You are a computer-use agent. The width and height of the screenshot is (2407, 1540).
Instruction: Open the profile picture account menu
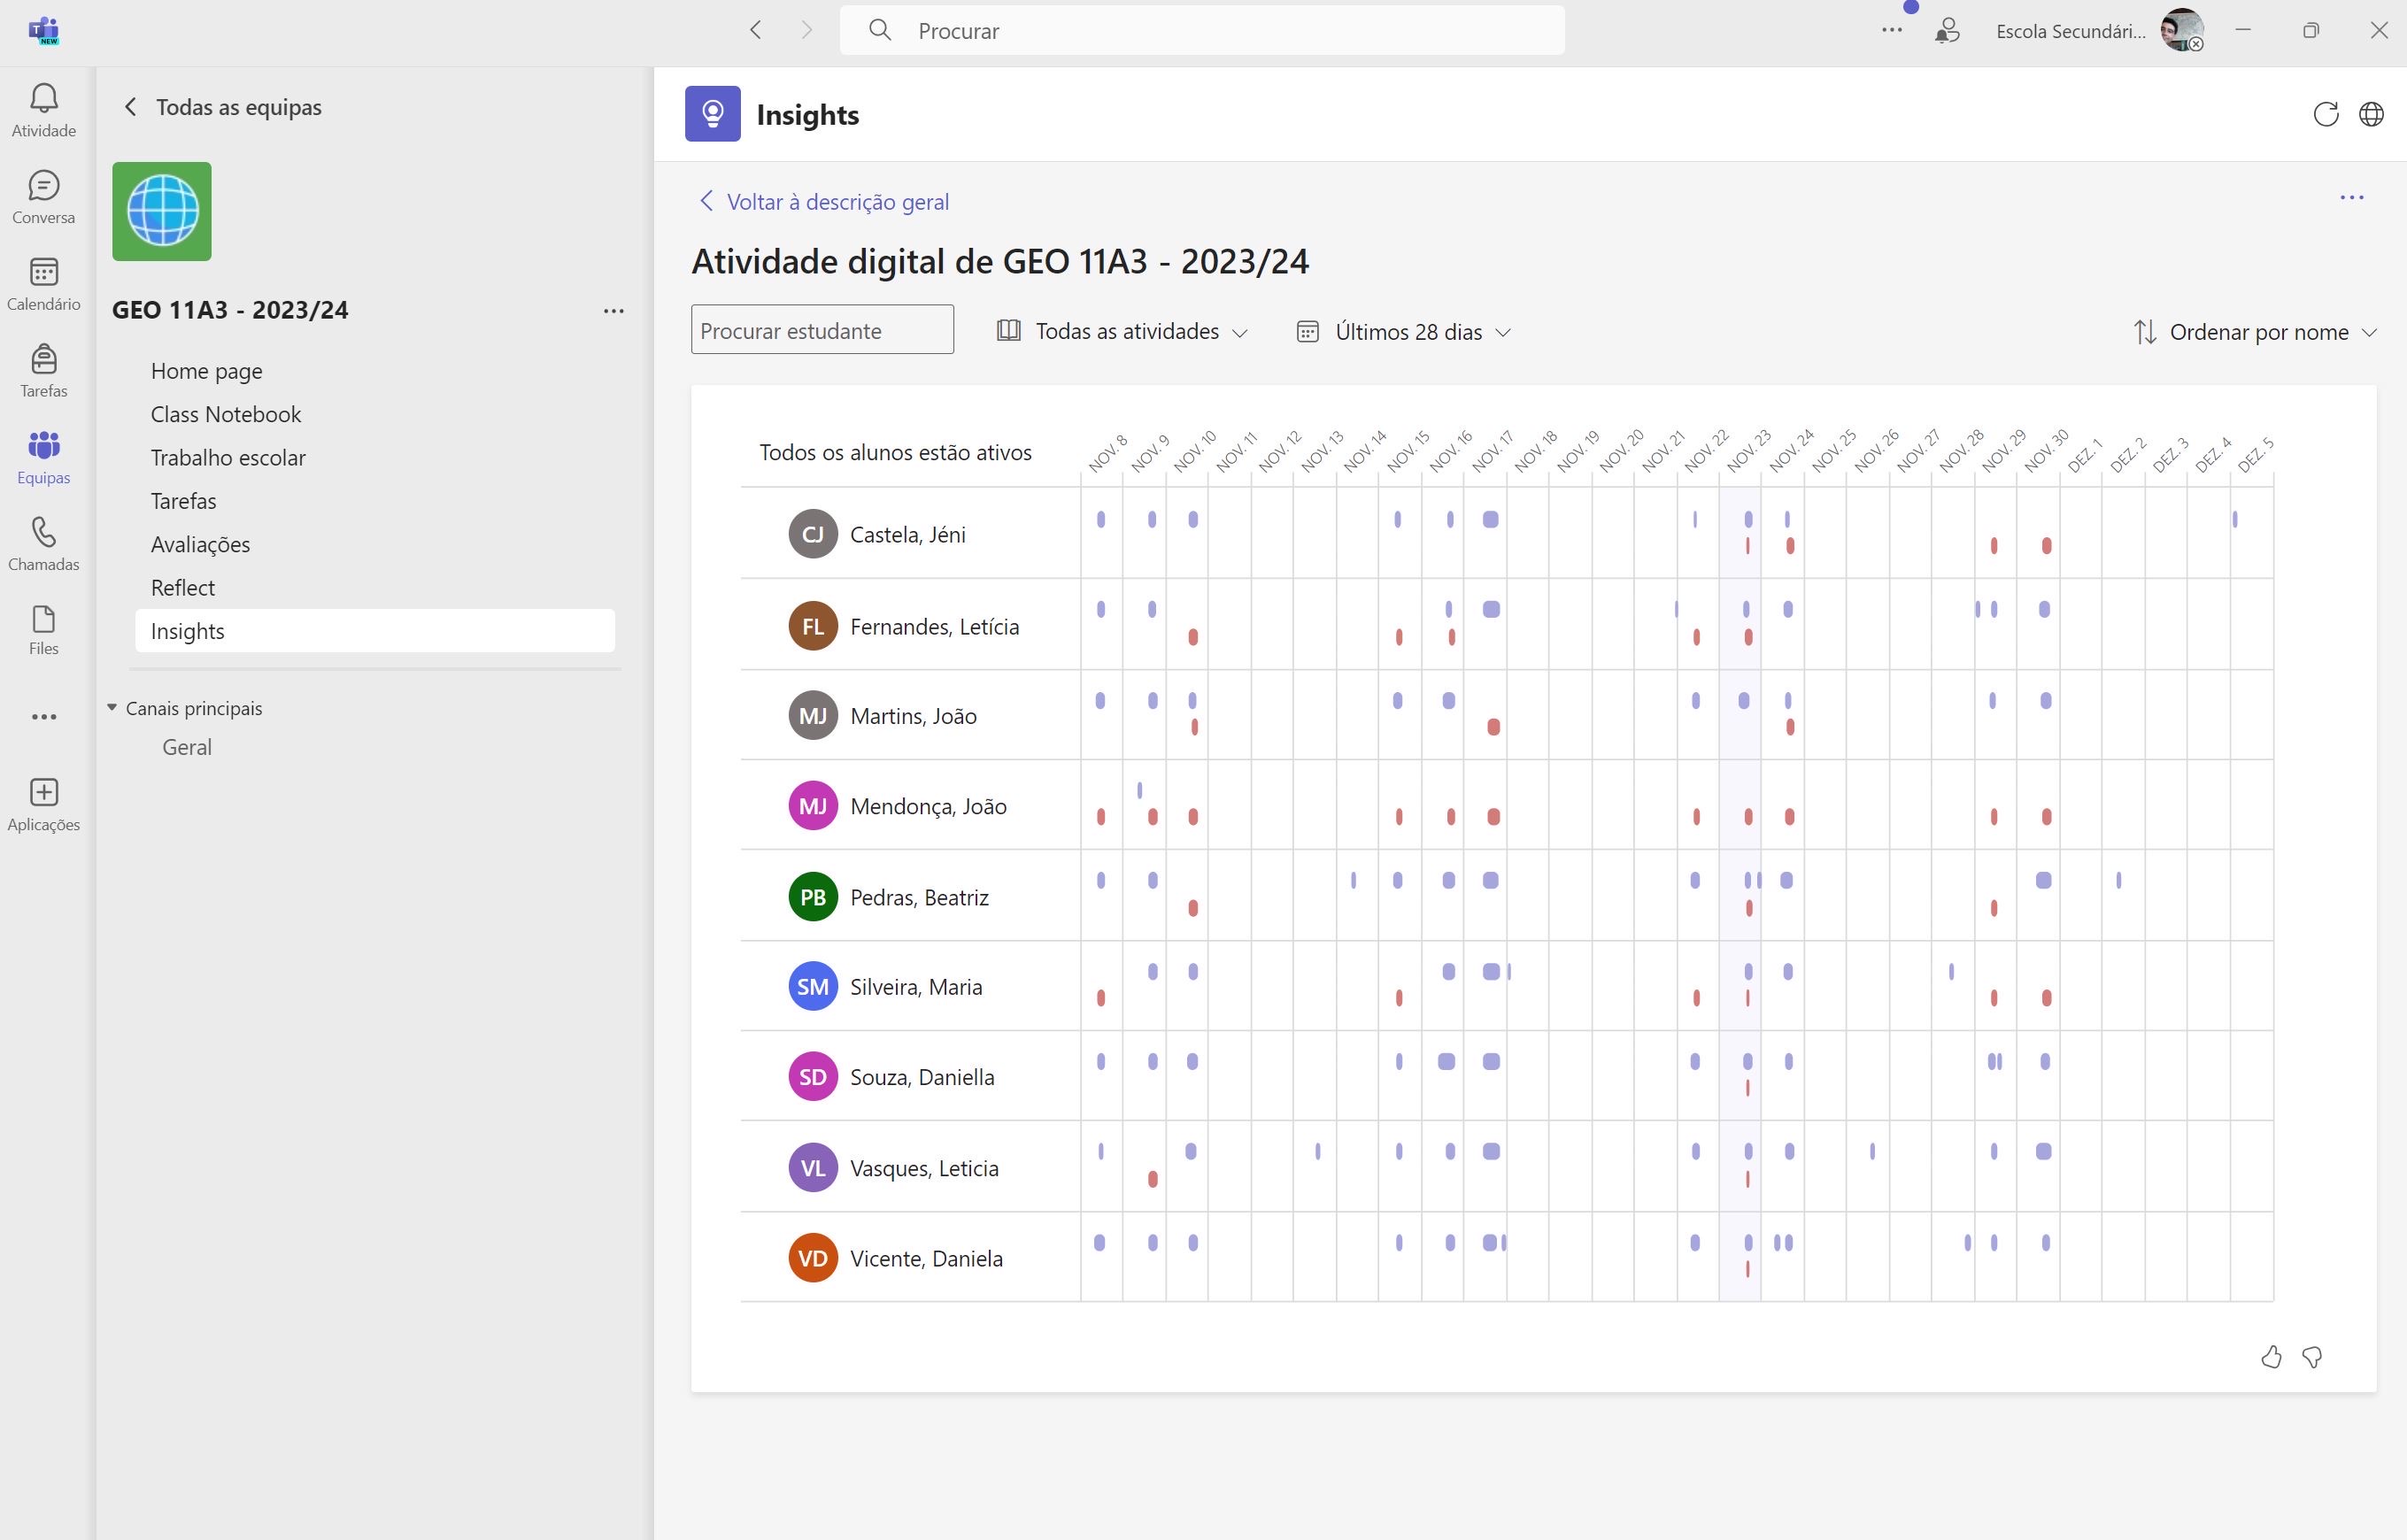point(2181,30)
